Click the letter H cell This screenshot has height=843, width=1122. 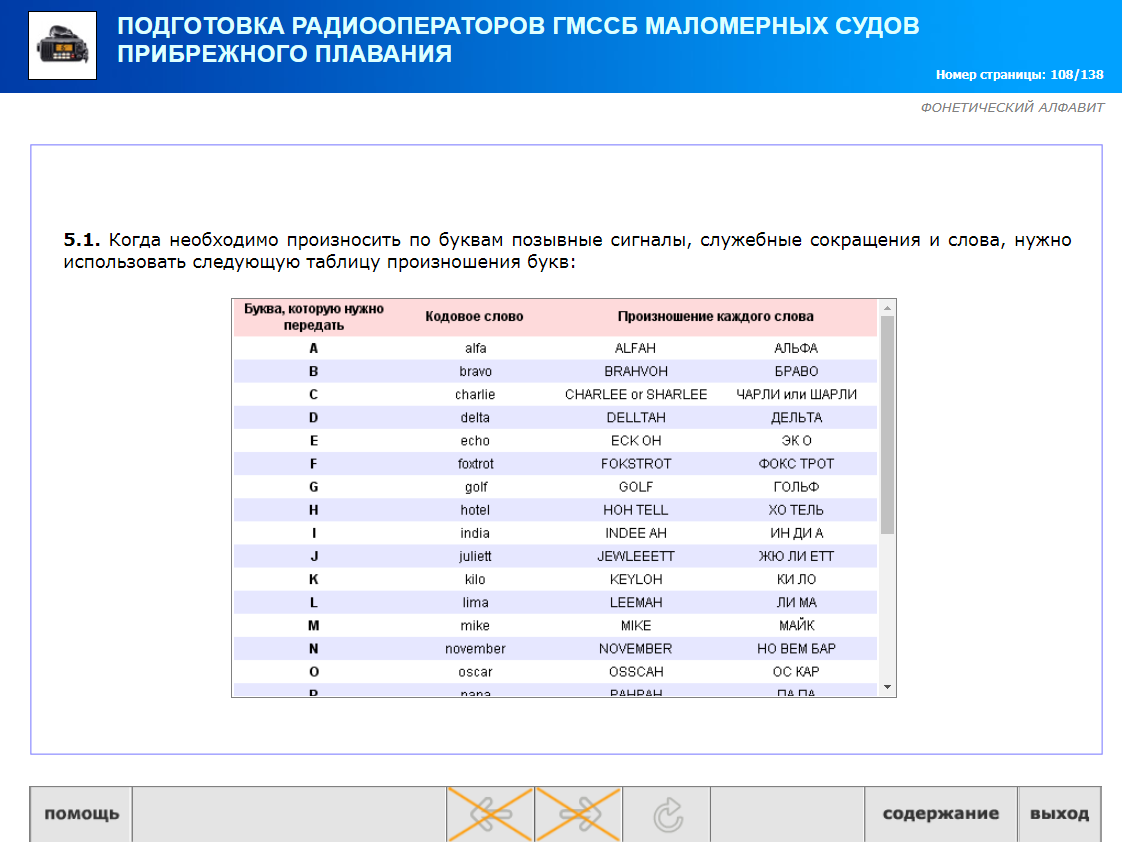pos(313,510)
